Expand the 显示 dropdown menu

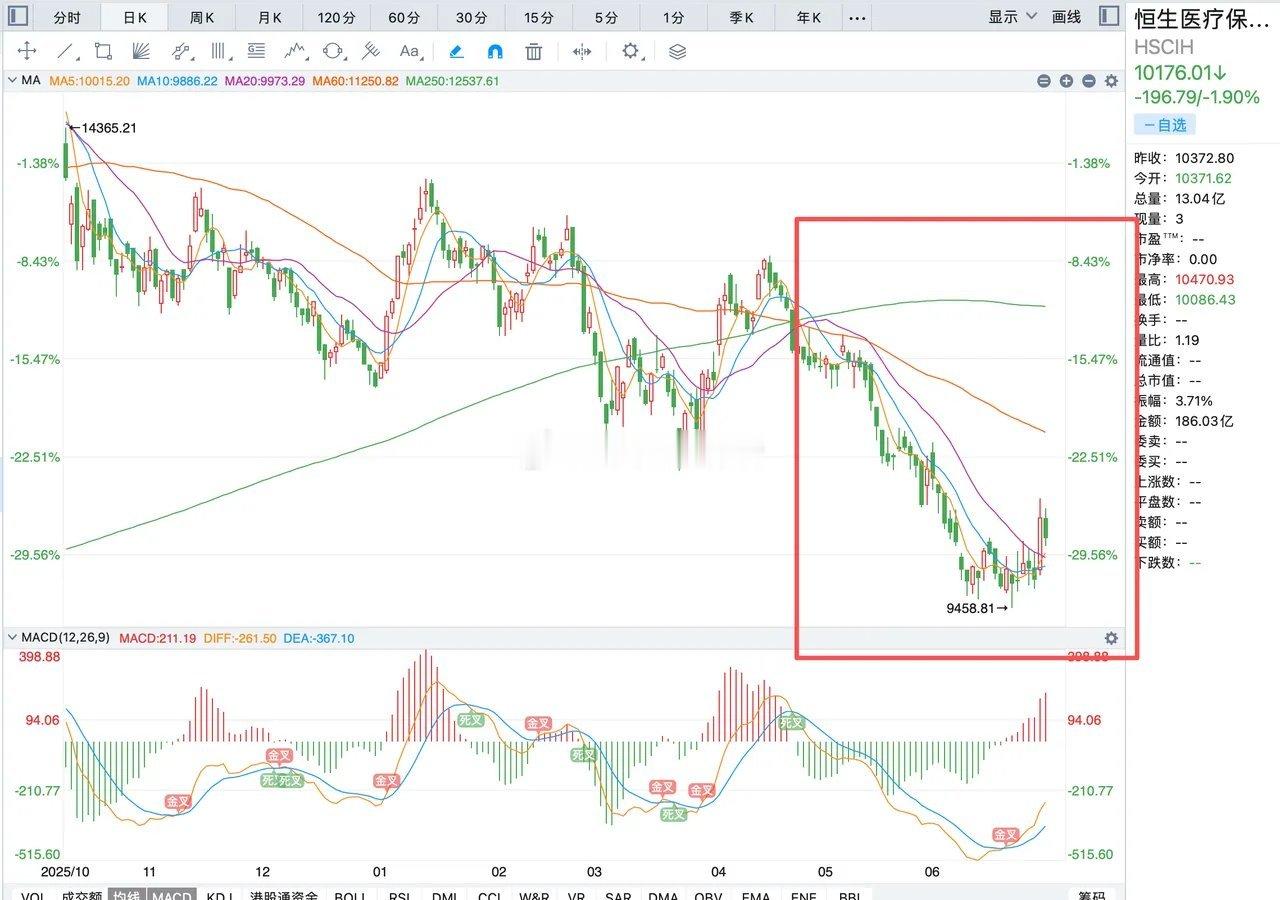[1010, 17]
